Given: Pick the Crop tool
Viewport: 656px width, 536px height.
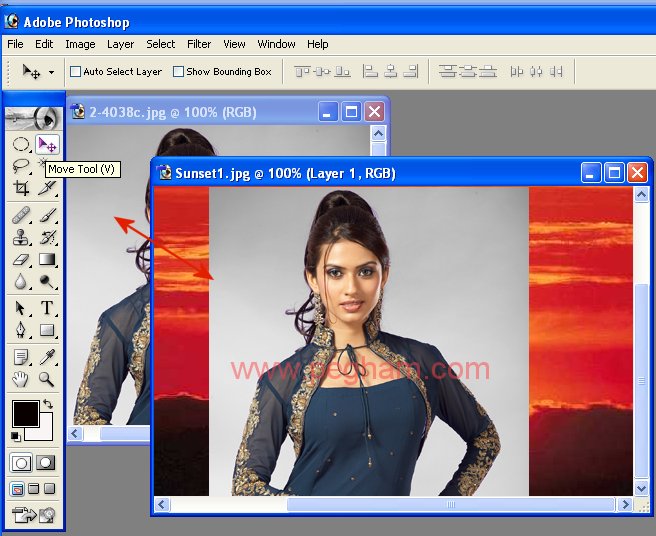Looking at the screenshot, I should (x=21, y=188).
